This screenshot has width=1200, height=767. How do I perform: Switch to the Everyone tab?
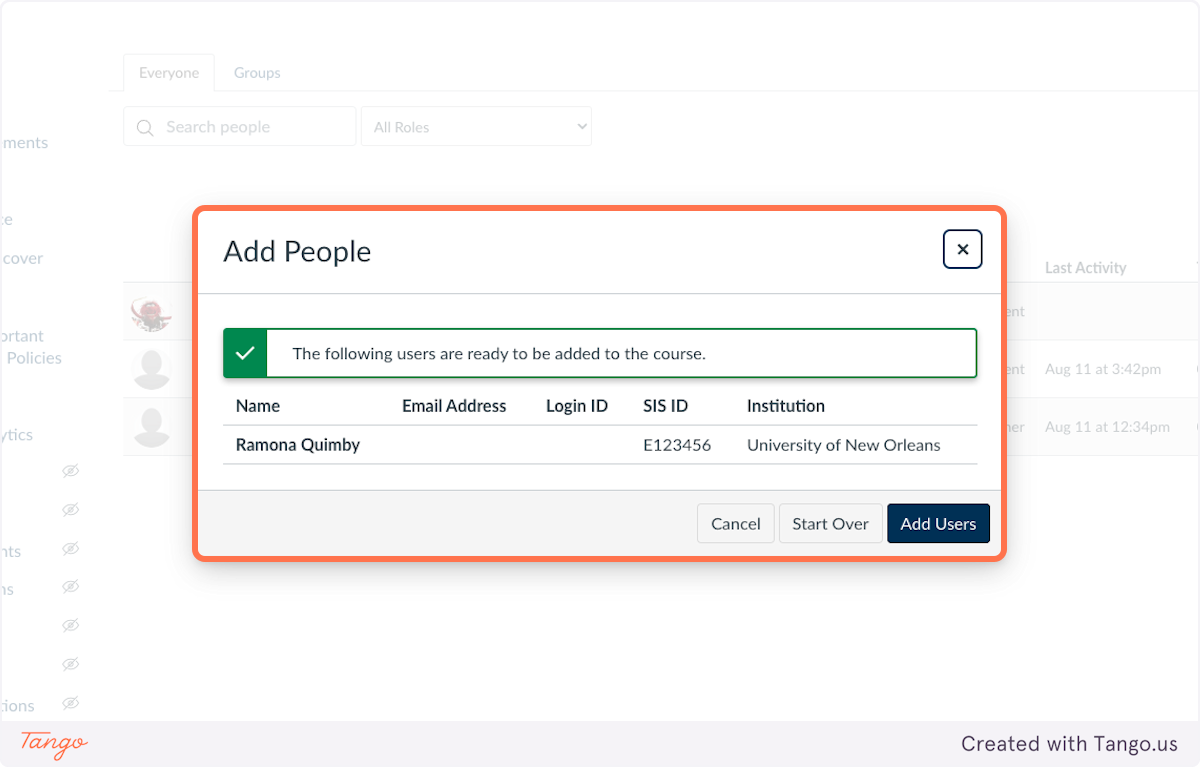[x=169, y=73]
